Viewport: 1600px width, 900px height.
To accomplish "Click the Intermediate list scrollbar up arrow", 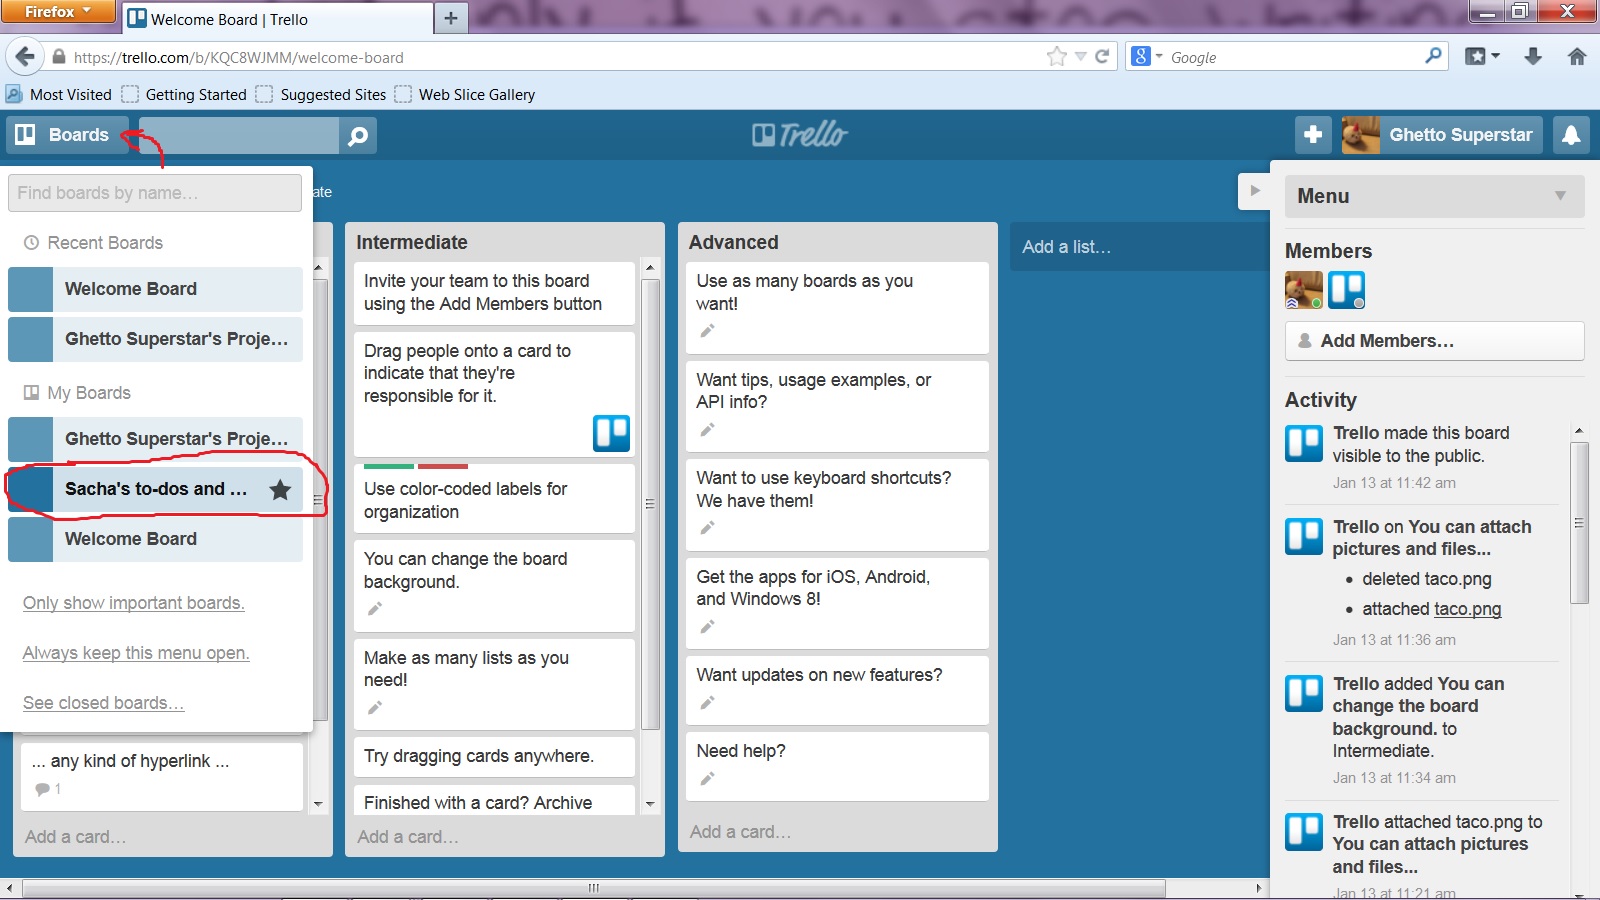I will 650,268.
